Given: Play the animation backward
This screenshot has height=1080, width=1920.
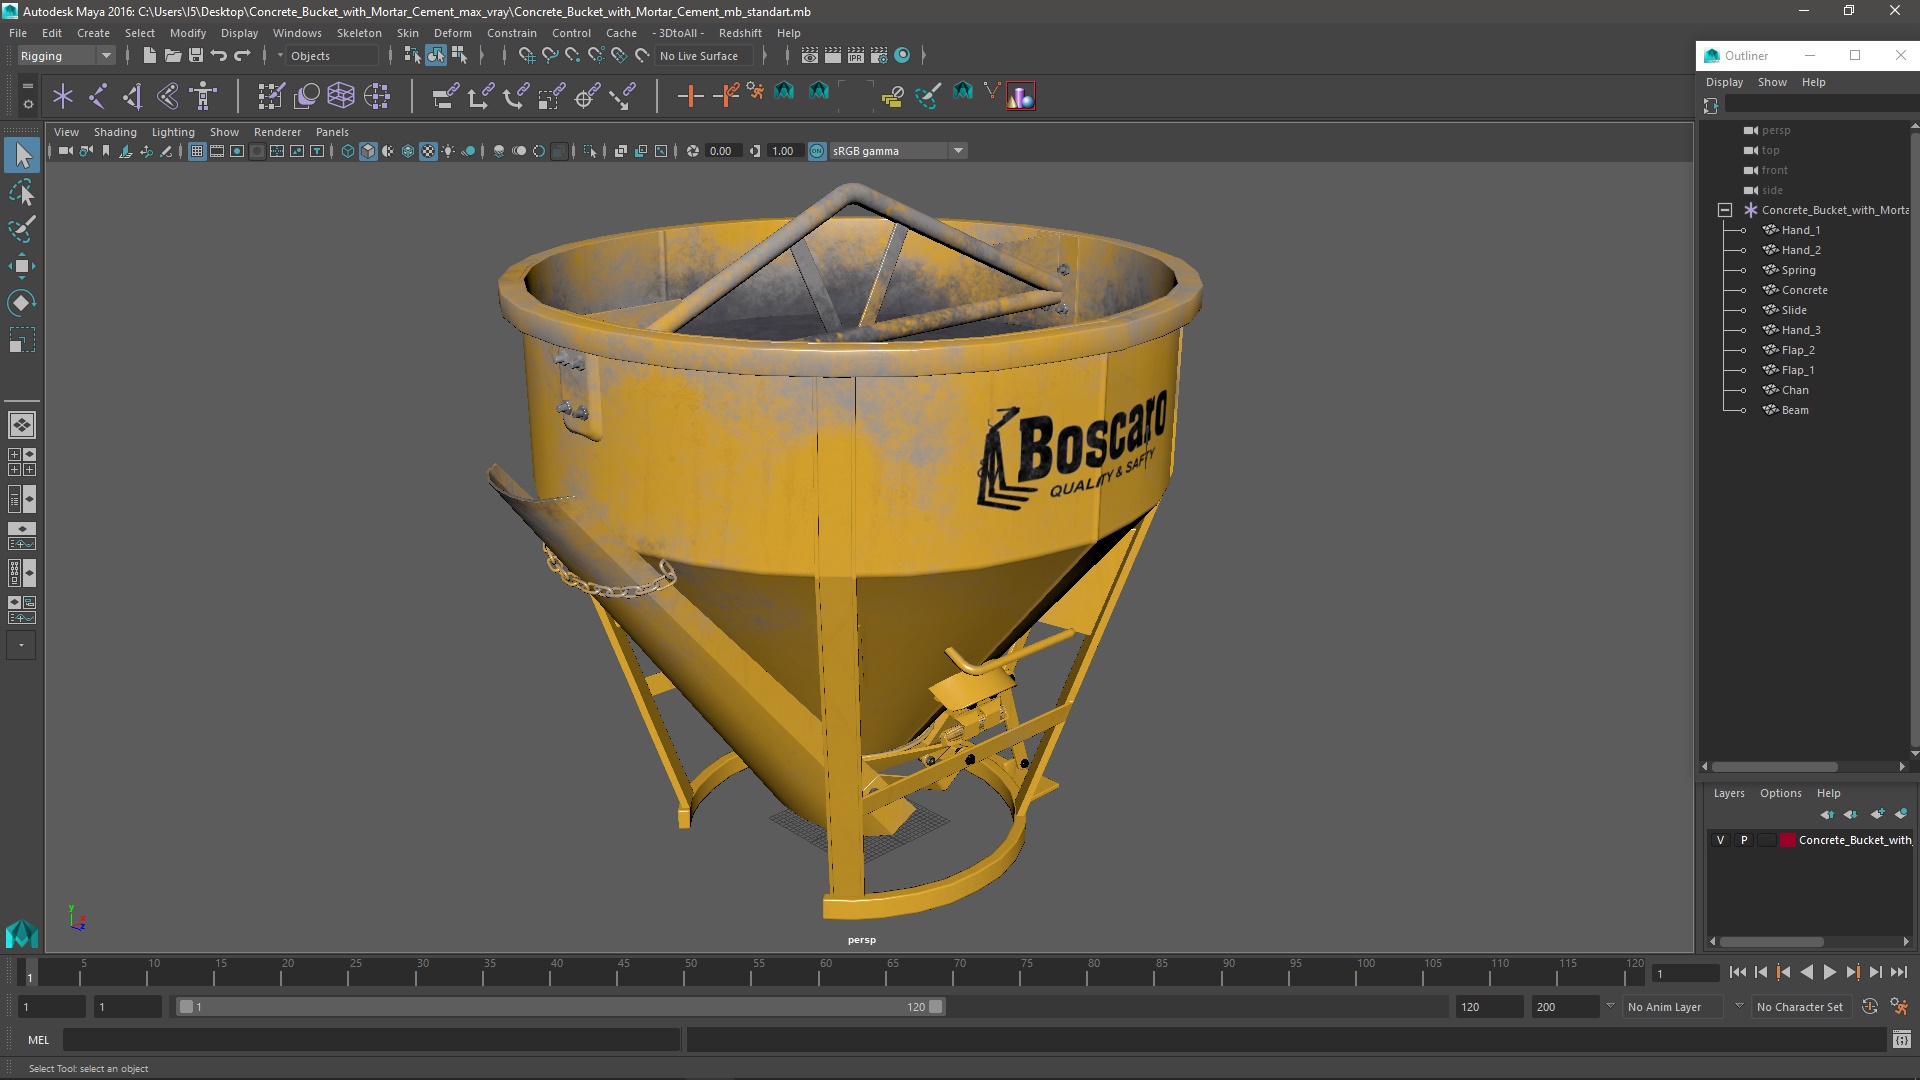Looking at the screenshot, I should [x=1806, y=972].
